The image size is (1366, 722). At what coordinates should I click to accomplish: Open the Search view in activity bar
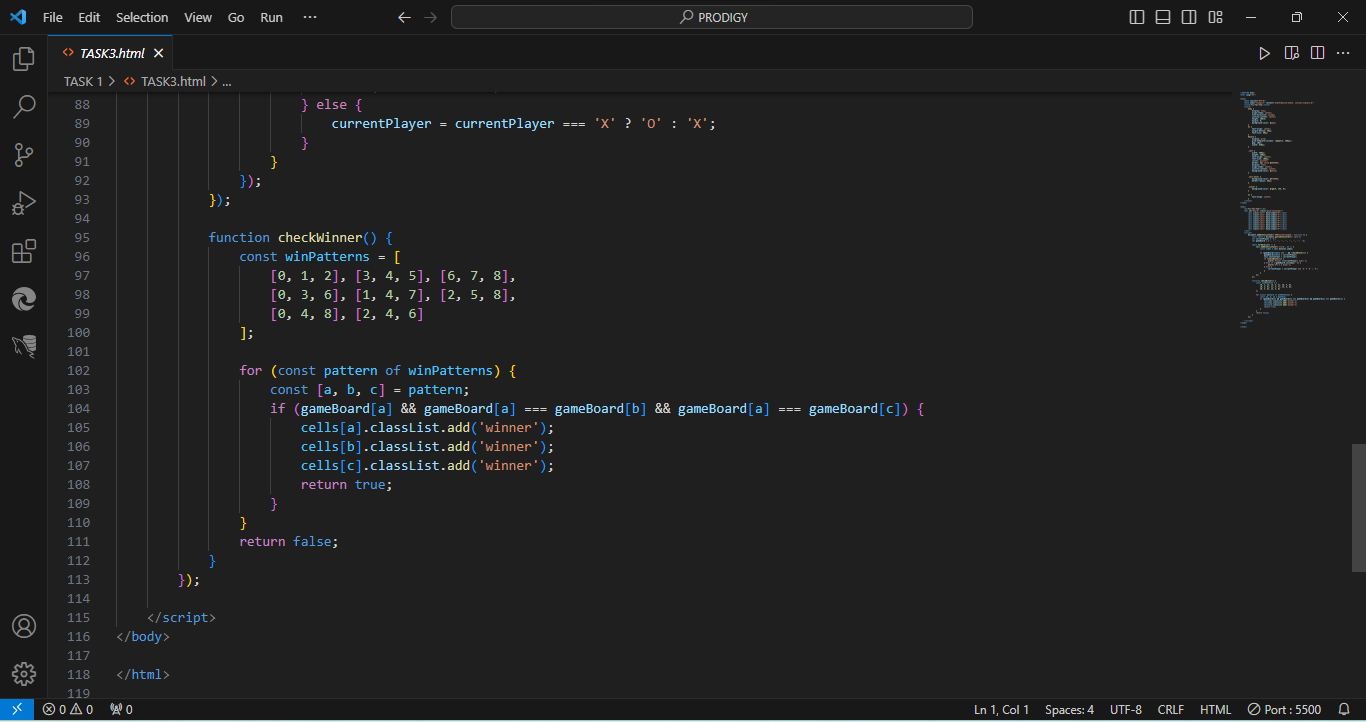(x=24, y=107)
